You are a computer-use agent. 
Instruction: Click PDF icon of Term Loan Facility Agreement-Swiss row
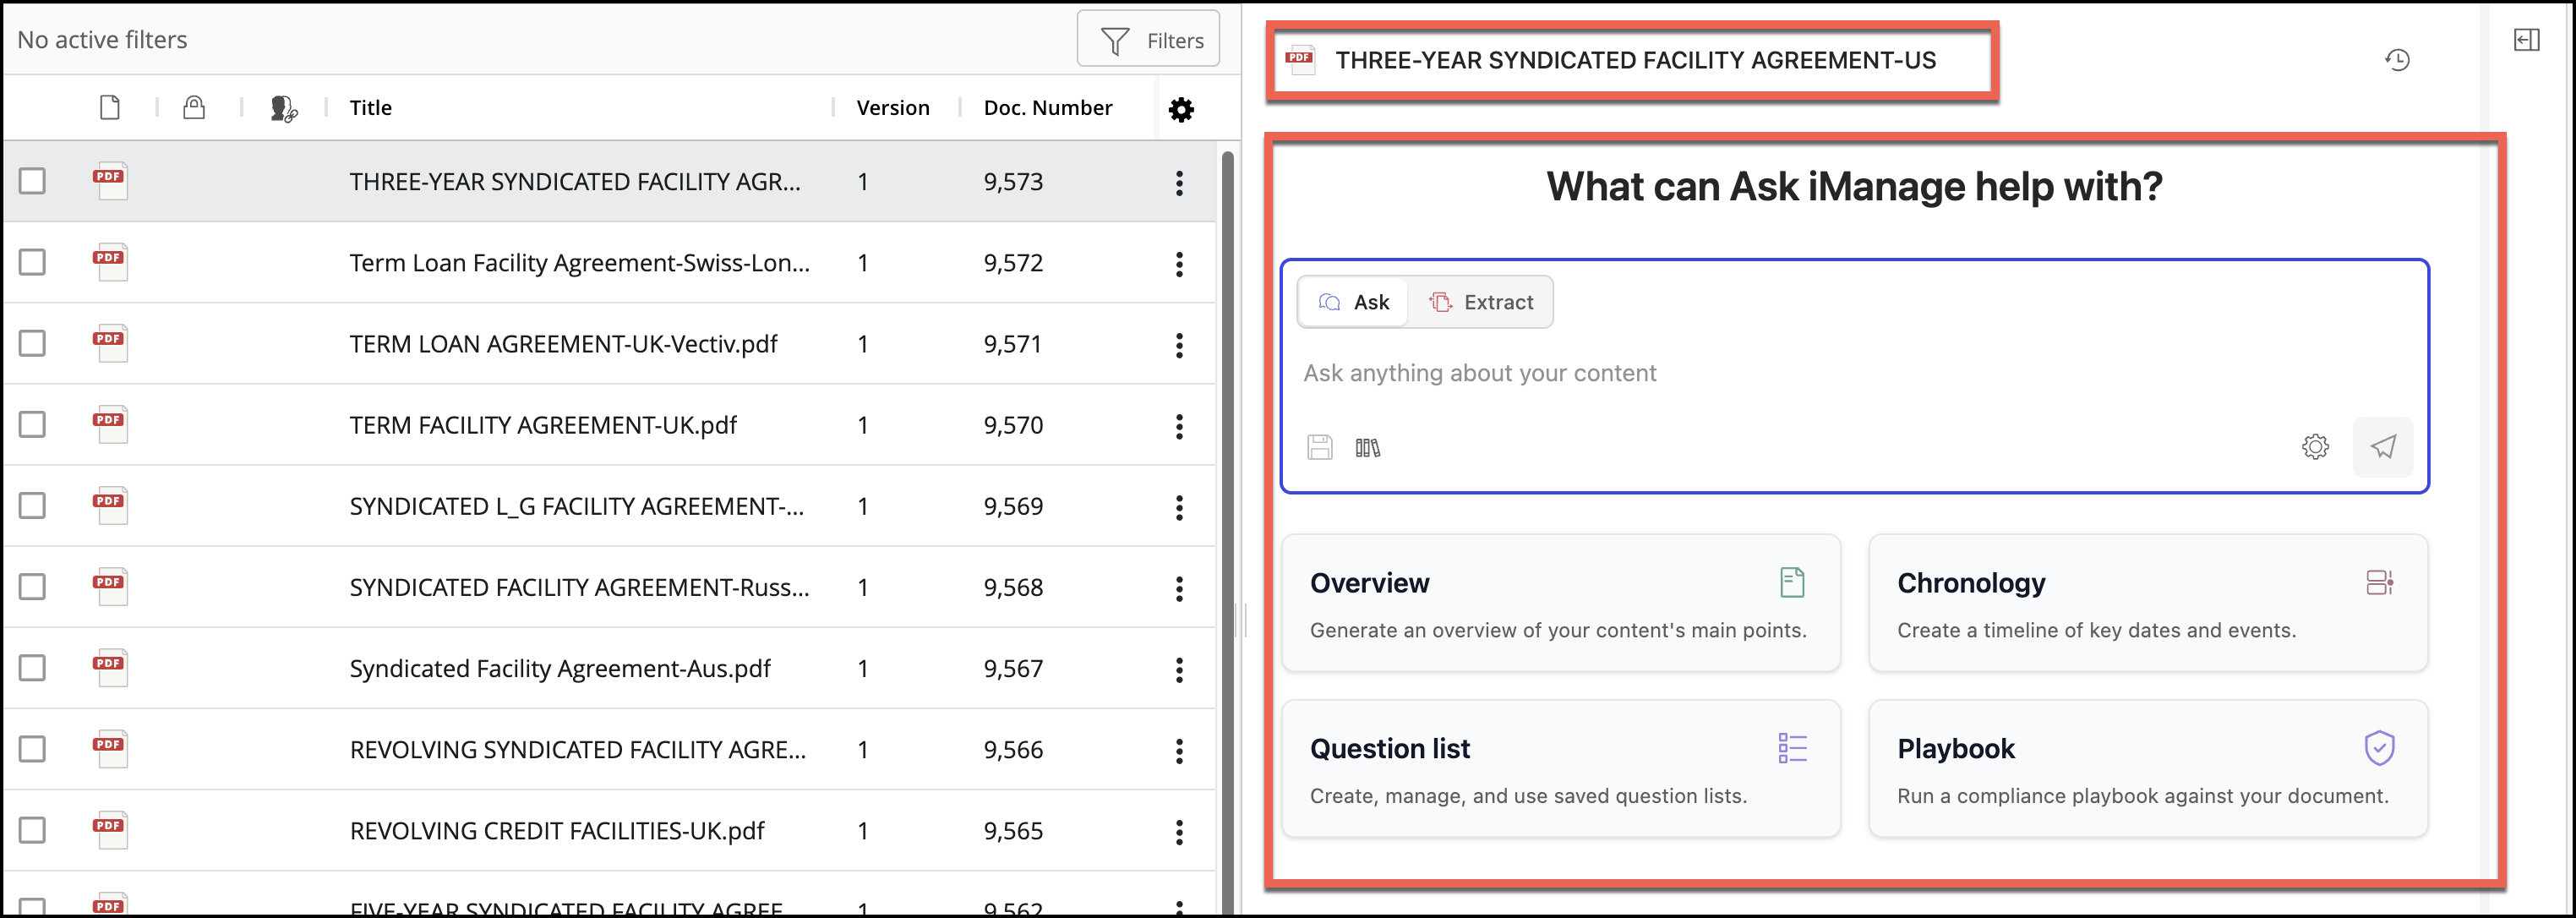click(x=110, y=261)
